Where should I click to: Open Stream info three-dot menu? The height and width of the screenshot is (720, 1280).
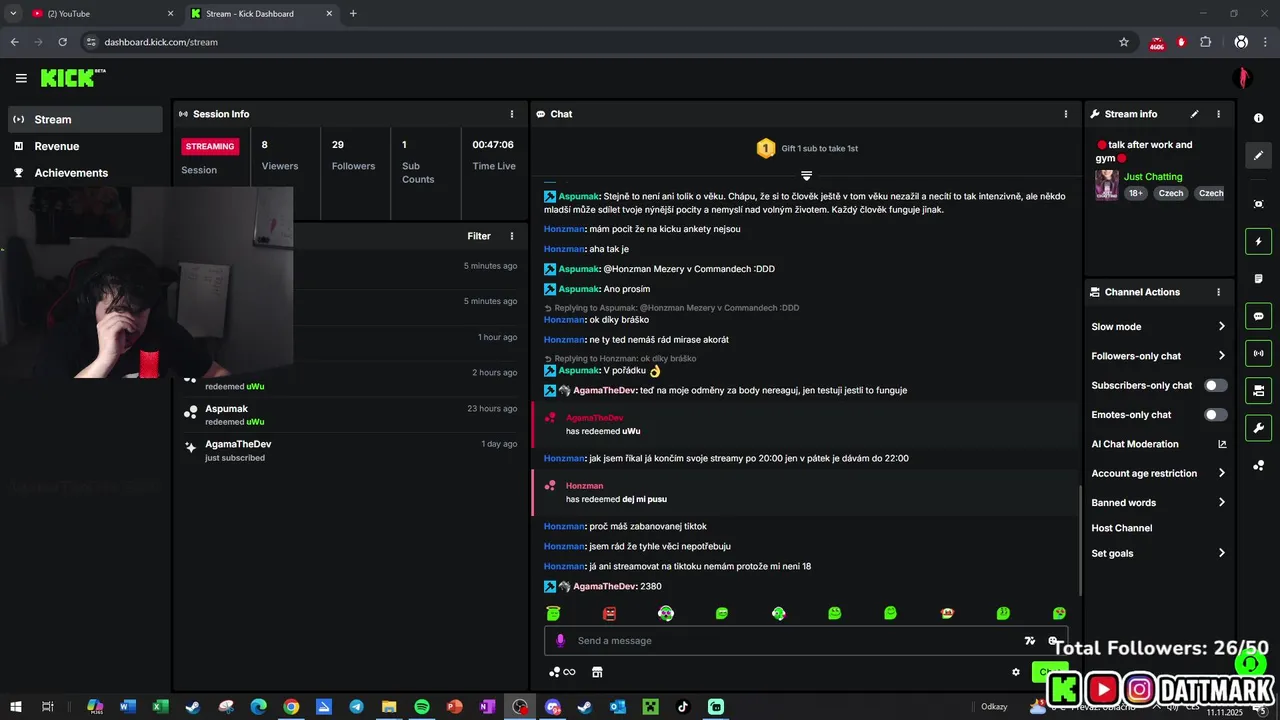[x=1218, y=114]
